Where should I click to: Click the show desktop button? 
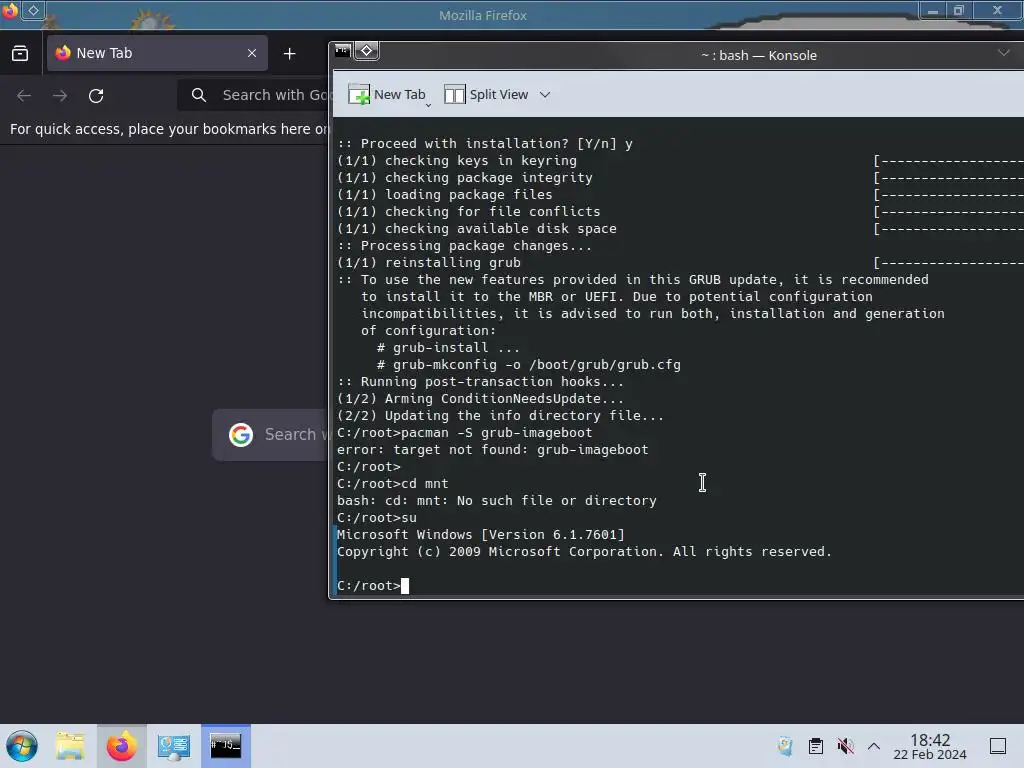[x=998, y=746]
